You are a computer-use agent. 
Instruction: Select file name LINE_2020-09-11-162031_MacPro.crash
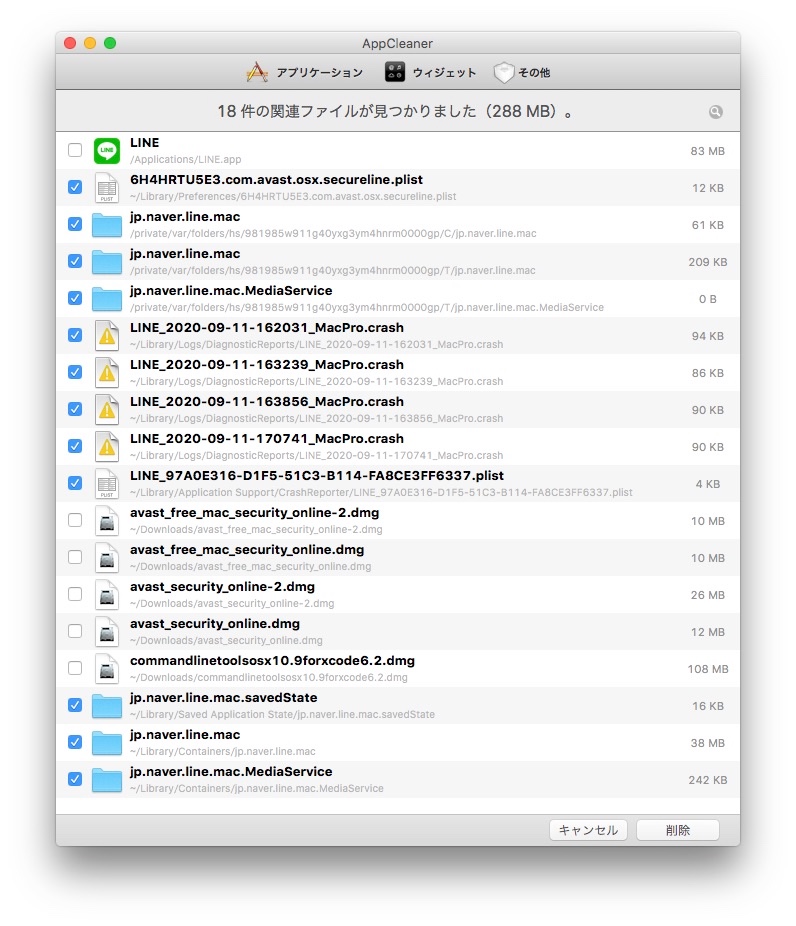267,328
